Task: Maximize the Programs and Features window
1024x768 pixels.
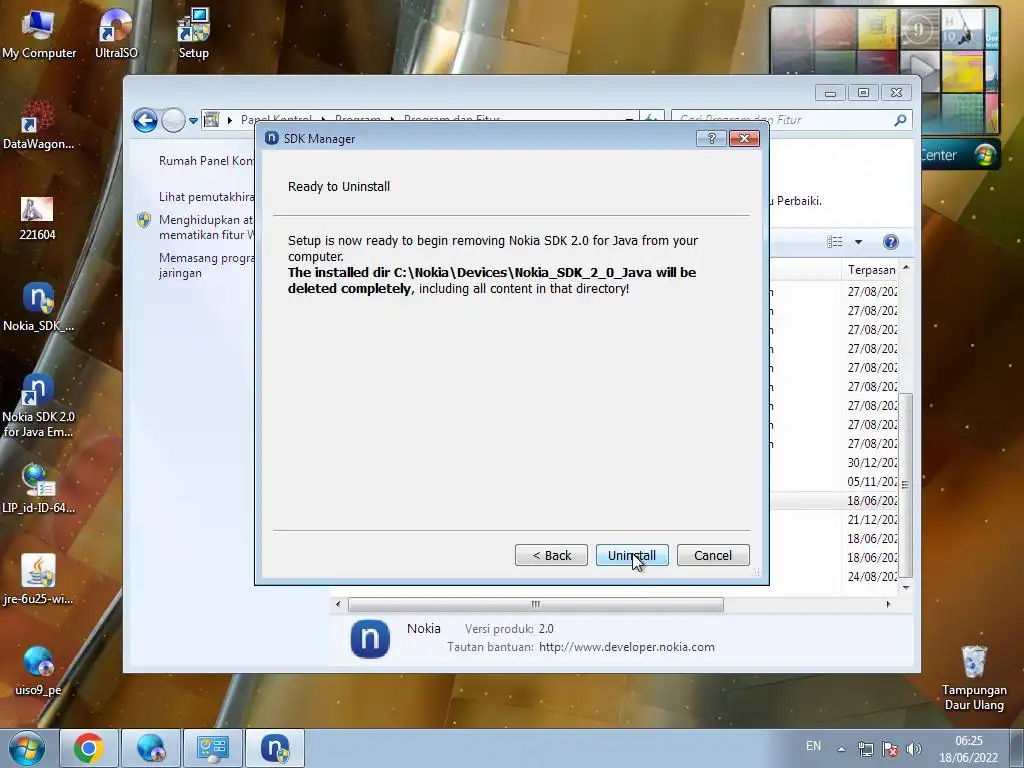Action: 863,93
